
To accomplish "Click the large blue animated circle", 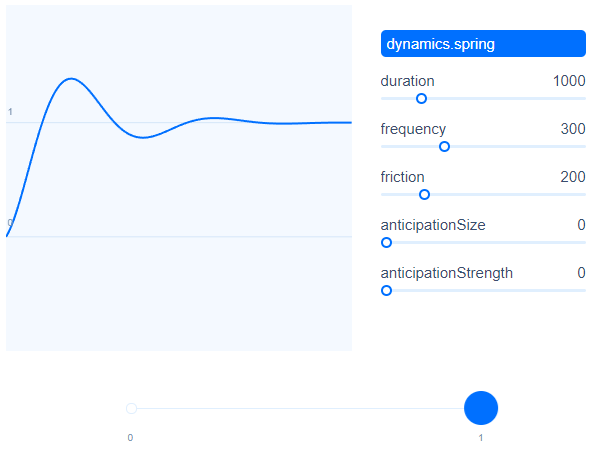I will coord(481,408).
